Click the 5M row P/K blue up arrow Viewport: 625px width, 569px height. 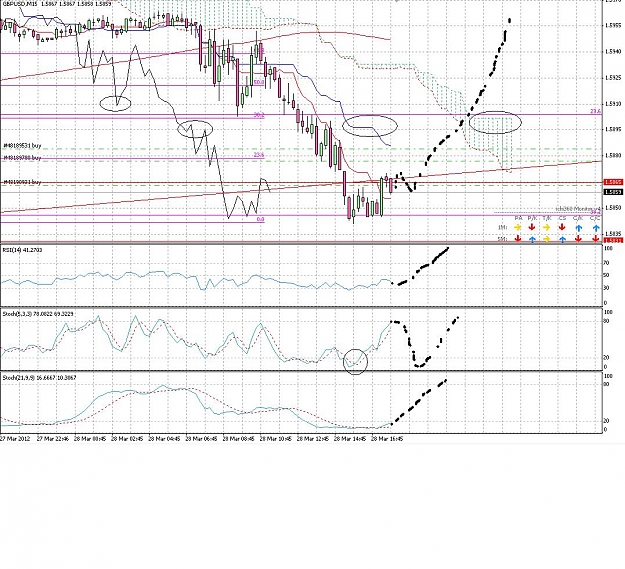coord(532,239)
